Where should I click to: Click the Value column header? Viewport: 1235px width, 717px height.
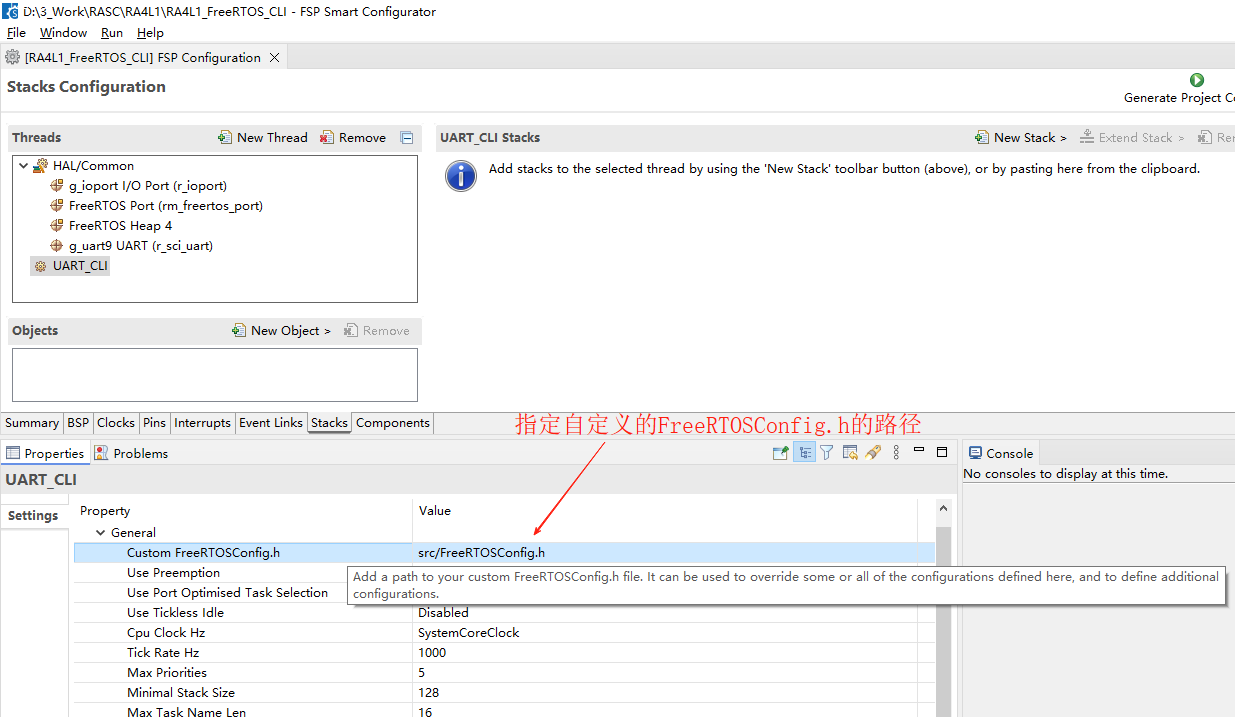tap(434, 511)
